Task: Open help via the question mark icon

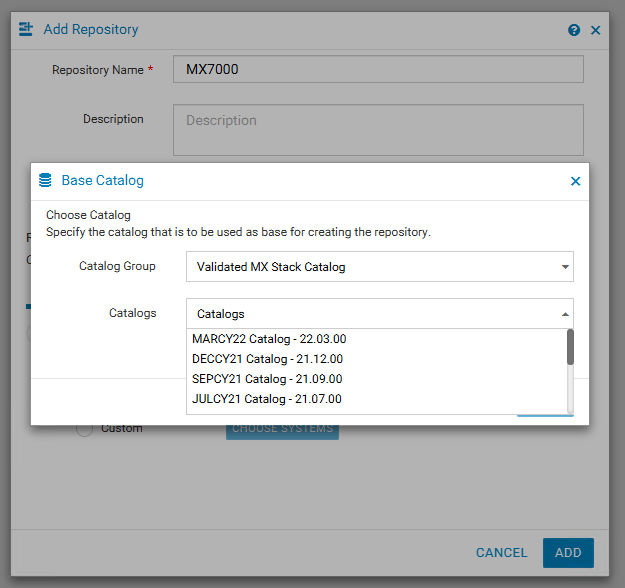Action: [574, 30]
